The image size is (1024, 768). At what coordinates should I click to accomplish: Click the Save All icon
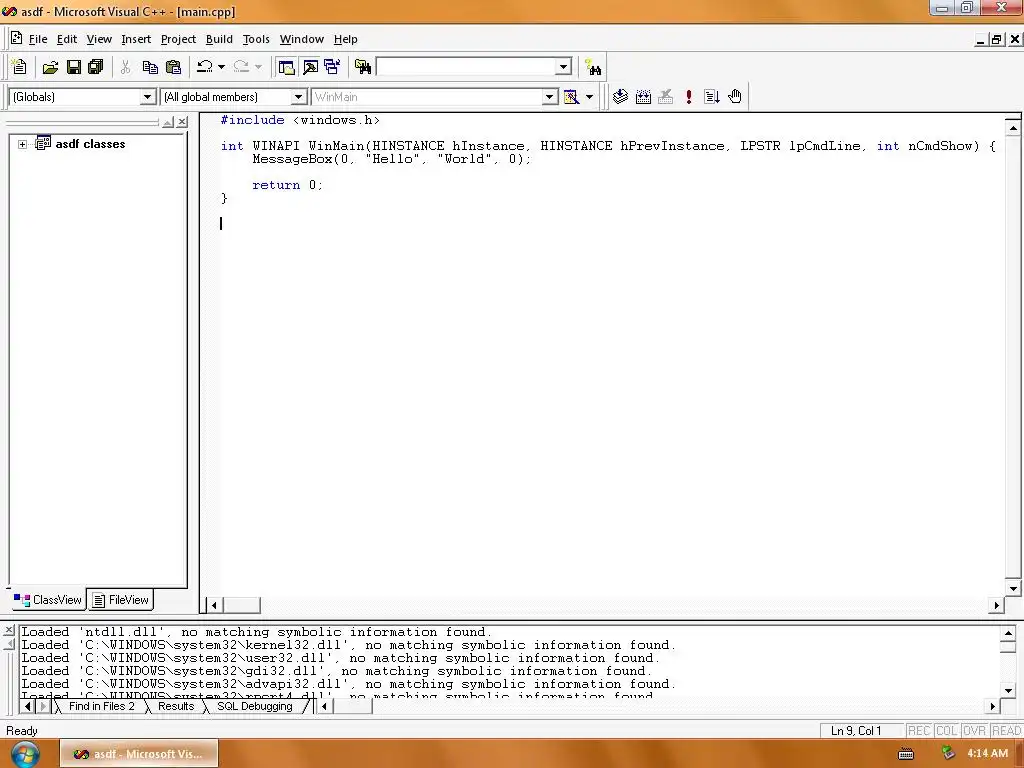(95, 67)
